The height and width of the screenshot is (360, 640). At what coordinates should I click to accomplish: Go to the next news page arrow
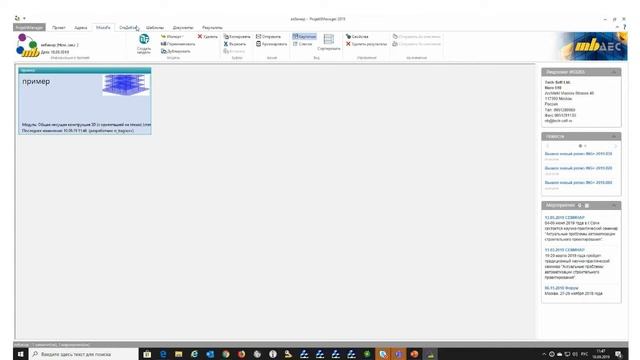coord(616,146)
